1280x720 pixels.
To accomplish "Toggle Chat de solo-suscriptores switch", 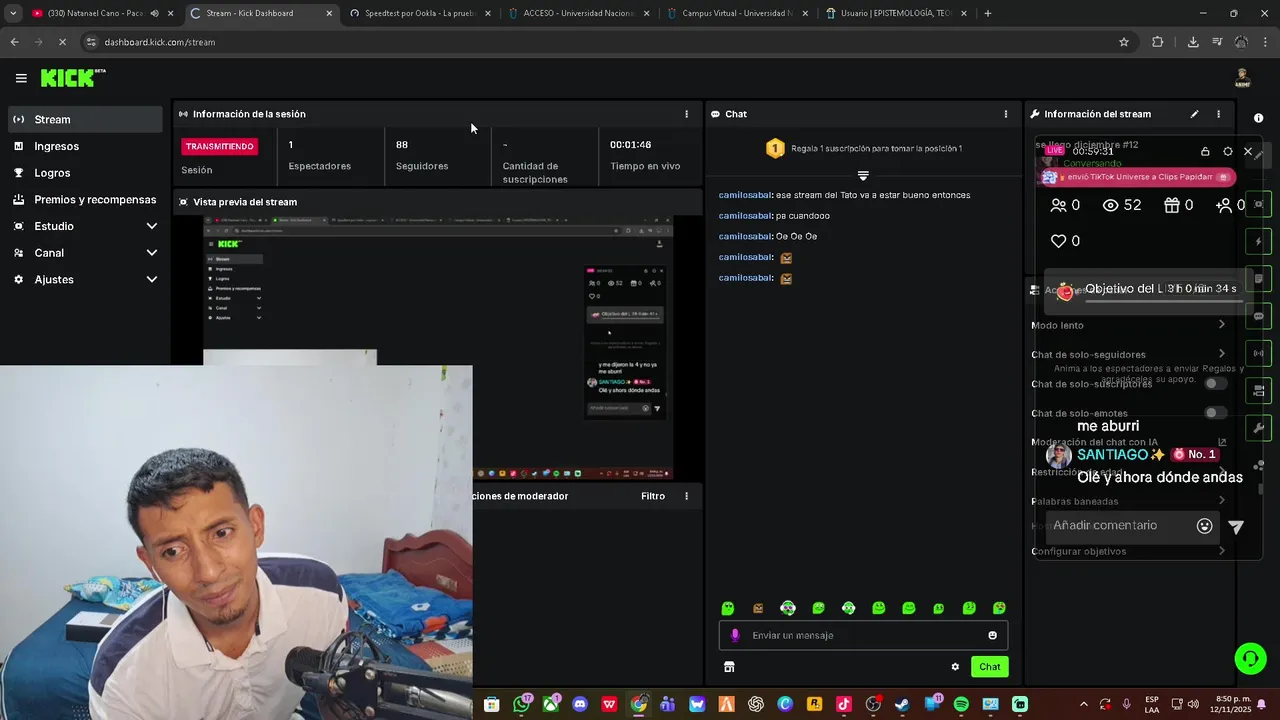I will (x=1215, y=384).
